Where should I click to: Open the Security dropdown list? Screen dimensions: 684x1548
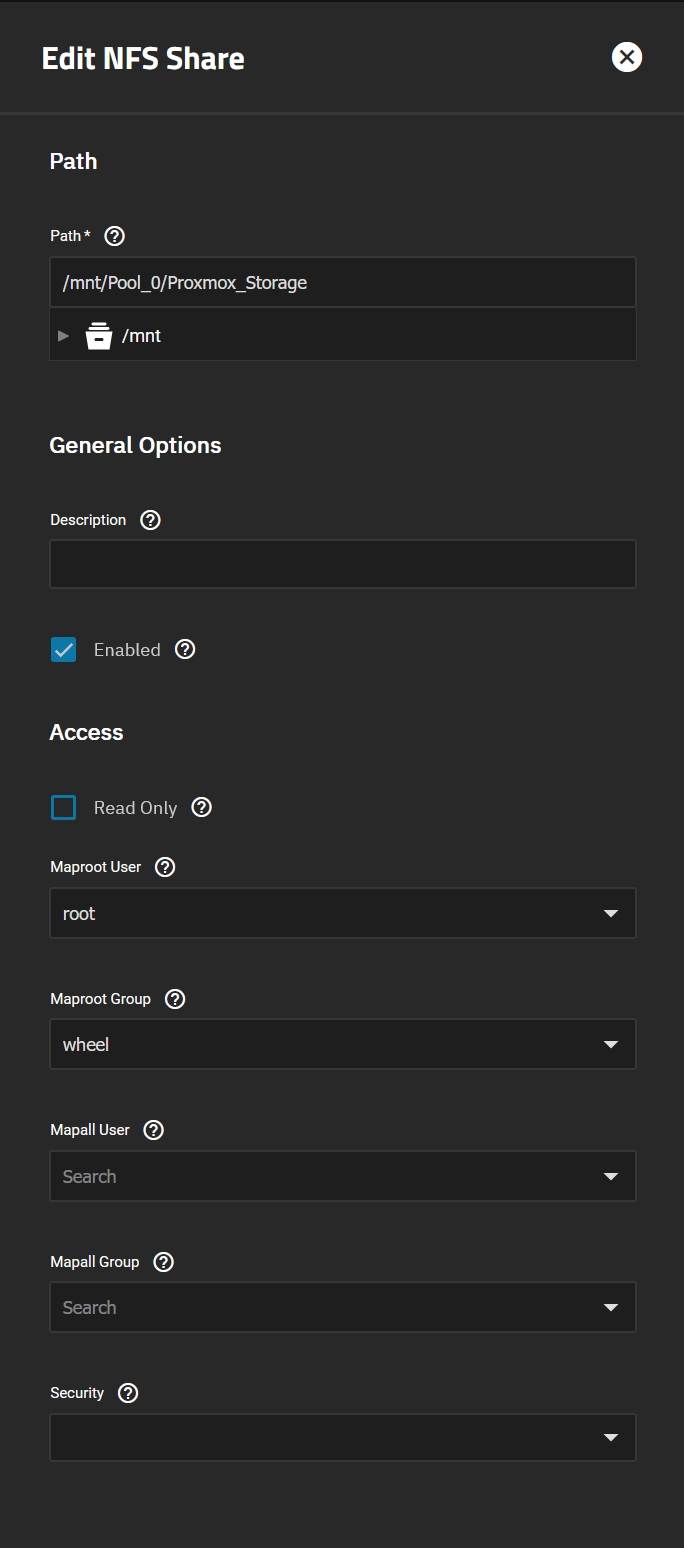(343, 1437)
